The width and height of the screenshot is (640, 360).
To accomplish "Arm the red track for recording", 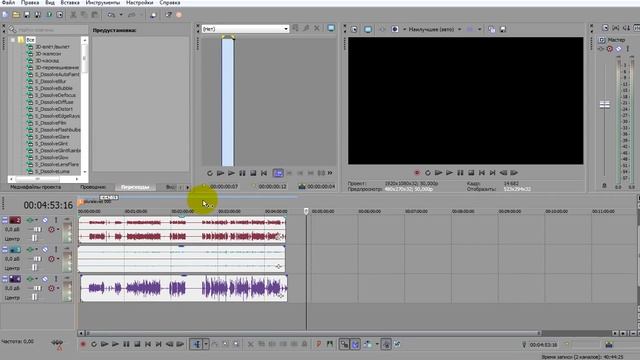I will (51, 229).
